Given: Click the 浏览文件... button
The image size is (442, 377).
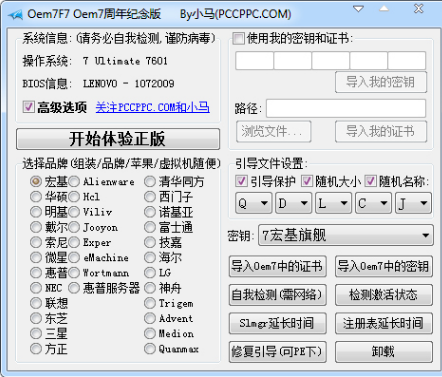Looking at the screenshot, I should tap(274, 131).
